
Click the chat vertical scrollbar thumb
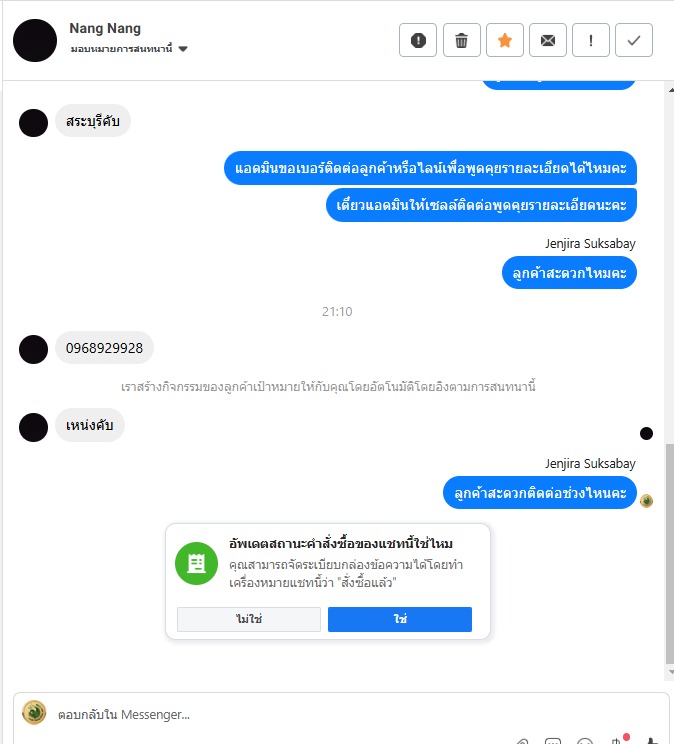point(669,554)
